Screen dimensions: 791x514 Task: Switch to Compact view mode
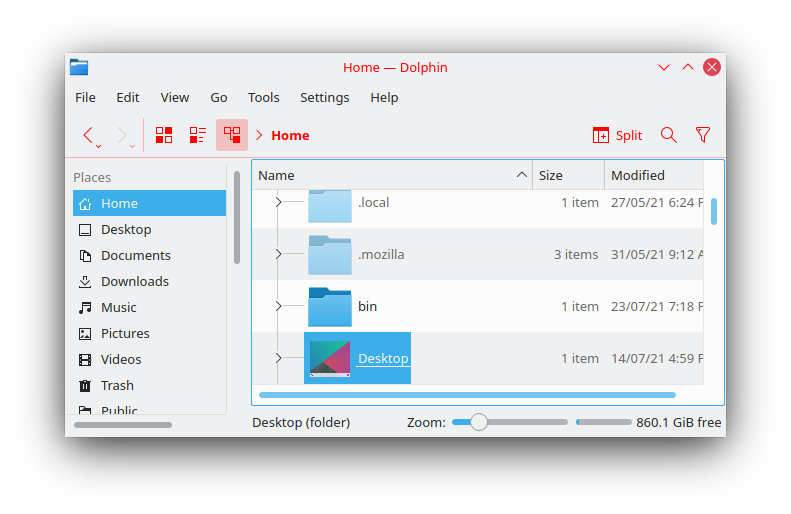click(x=198, y=135)
